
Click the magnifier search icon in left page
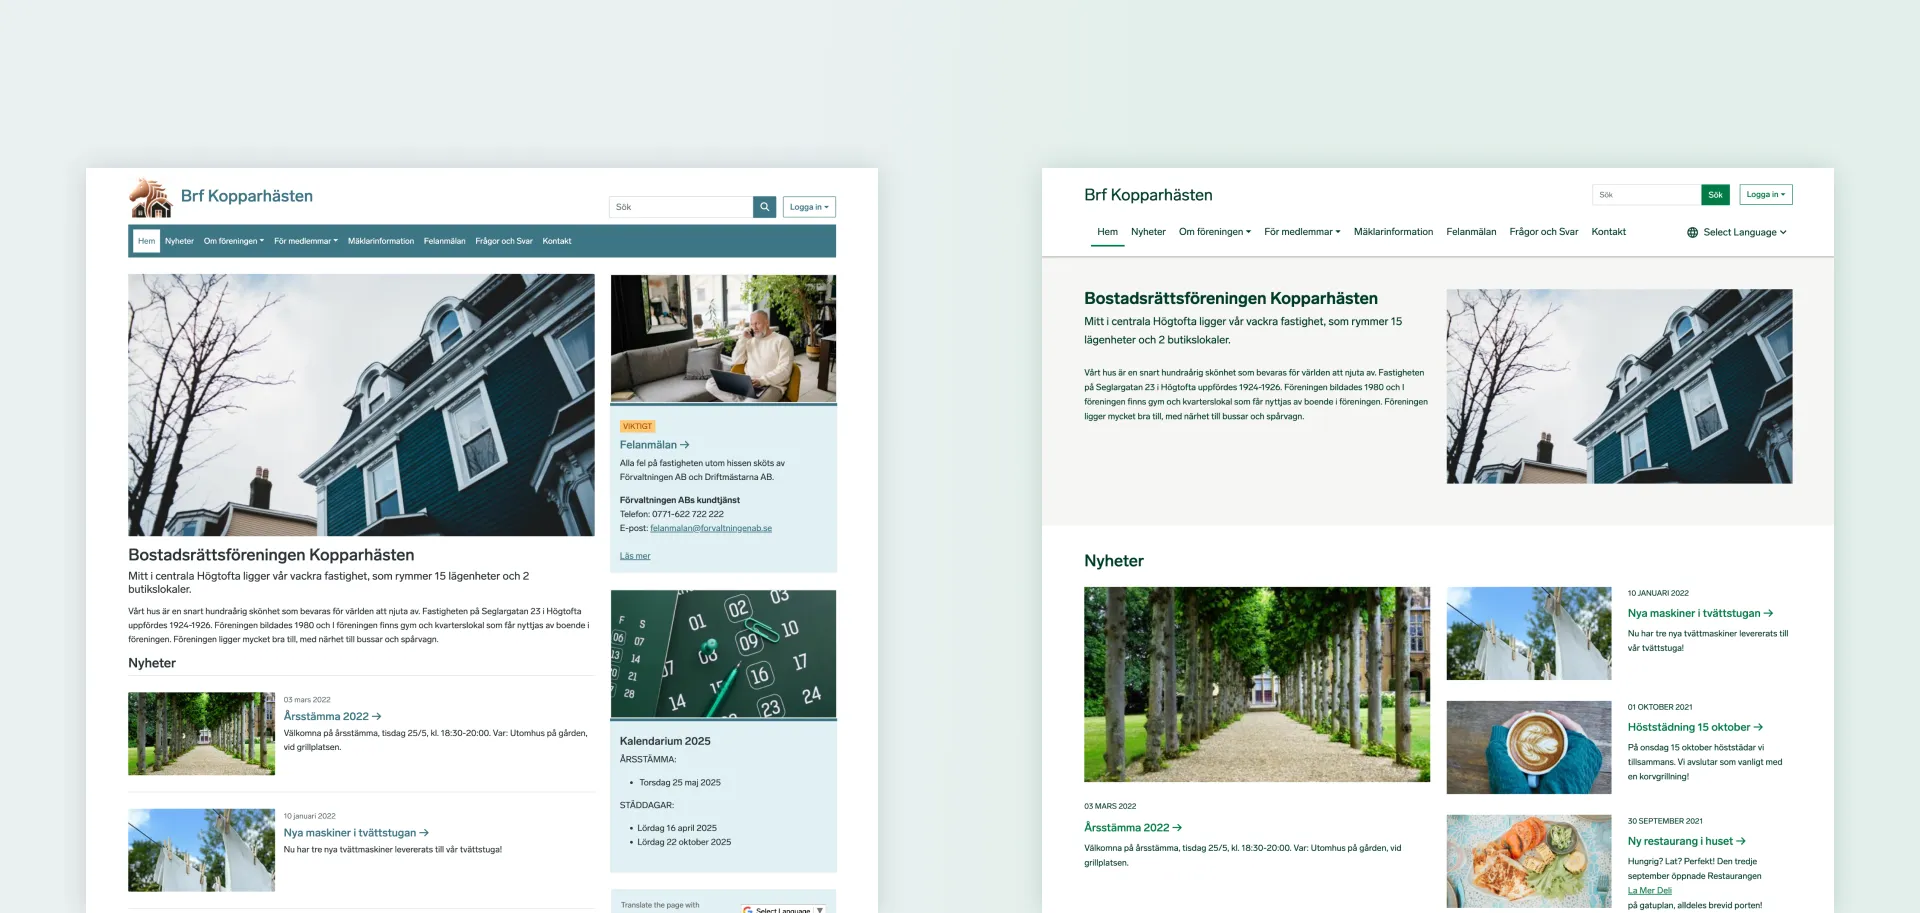(764, 207)
